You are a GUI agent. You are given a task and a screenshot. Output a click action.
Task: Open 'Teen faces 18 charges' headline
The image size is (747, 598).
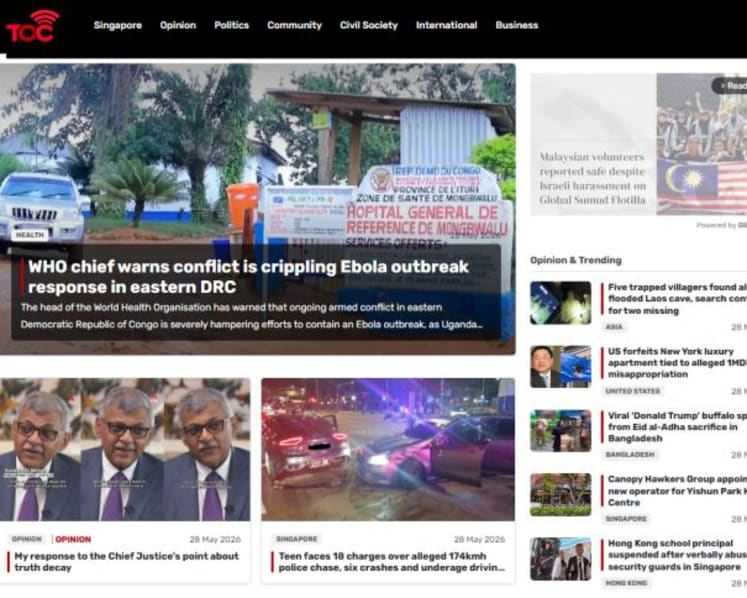391,562
